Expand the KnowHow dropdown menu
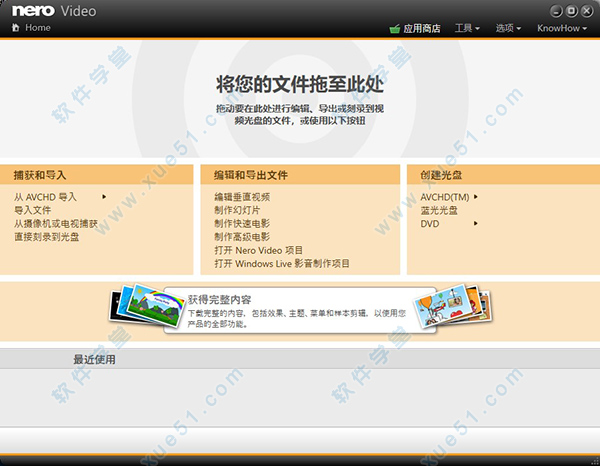Viewport: 600px width, 466px height. [561, 29]
